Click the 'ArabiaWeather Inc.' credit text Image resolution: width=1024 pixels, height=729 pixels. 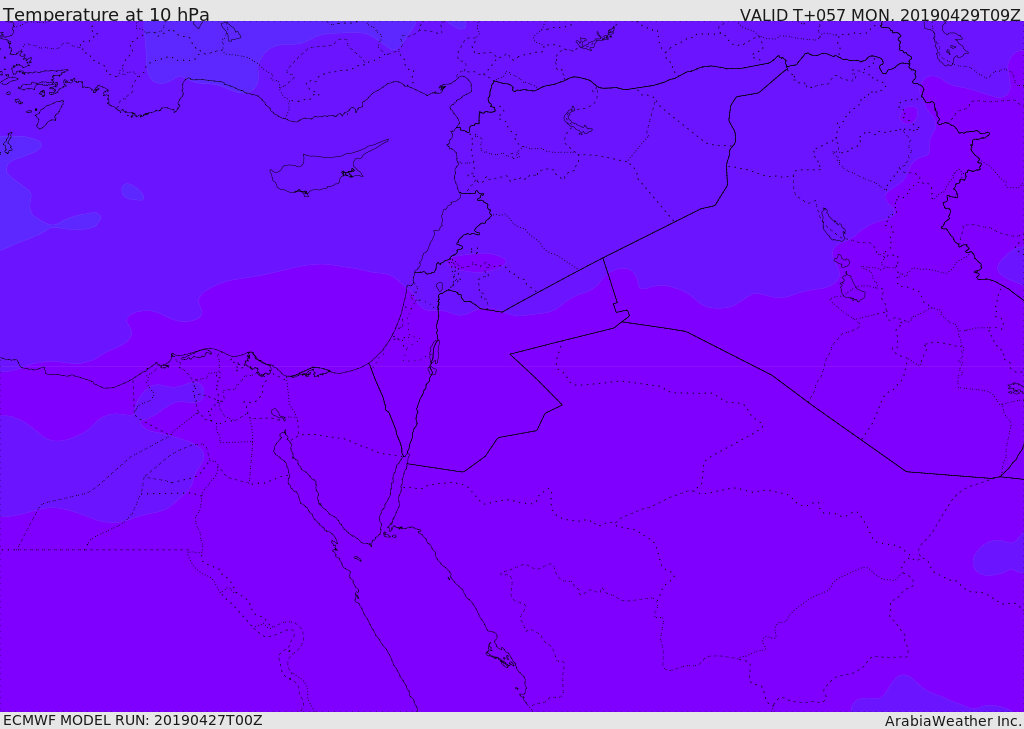pos(953,721)
